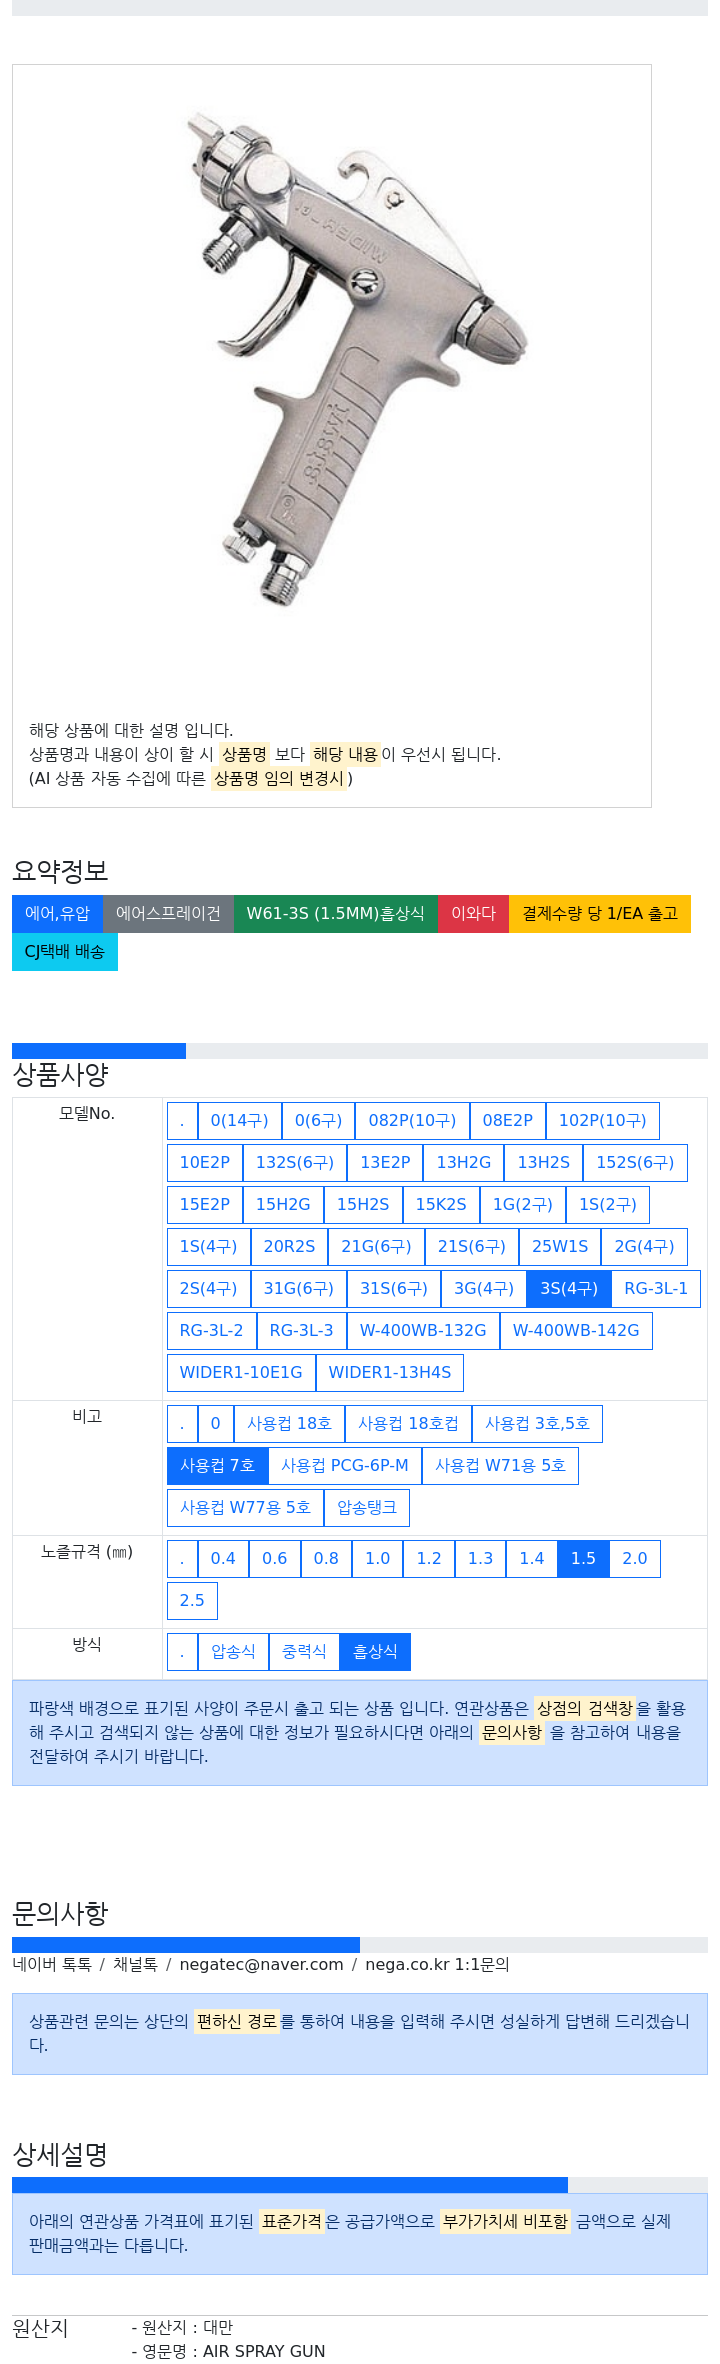Open the 에어스프레이건 tag
The height and width of the screenshot is (2364, 720).
168,913
